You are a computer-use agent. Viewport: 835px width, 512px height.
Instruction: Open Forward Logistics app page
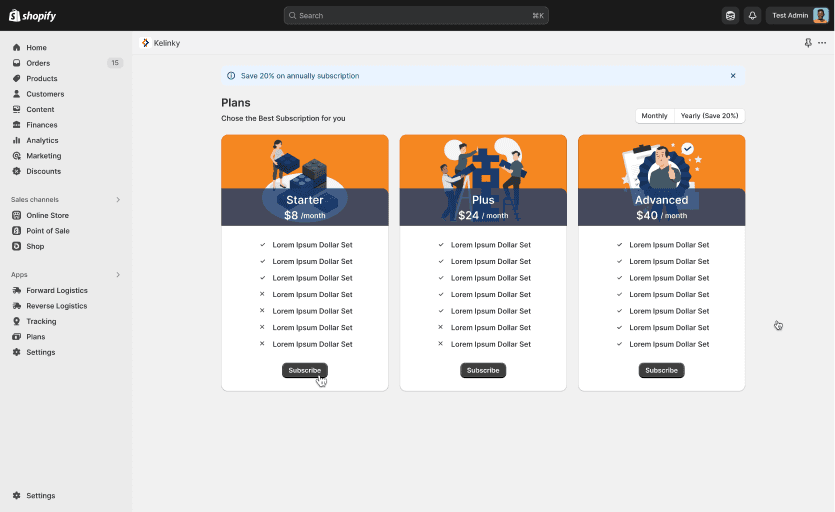tap(56, 290)
